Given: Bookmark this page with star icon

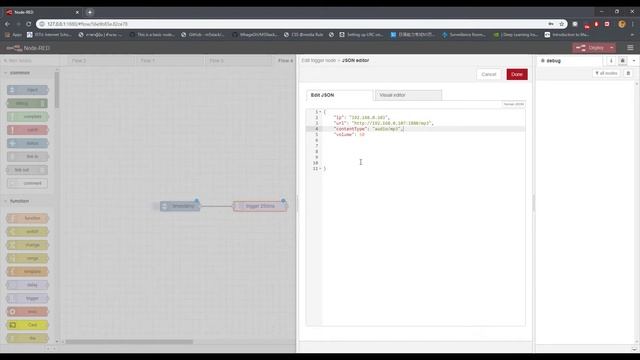Looking at the screenshot, I should (x=561, y=24).
